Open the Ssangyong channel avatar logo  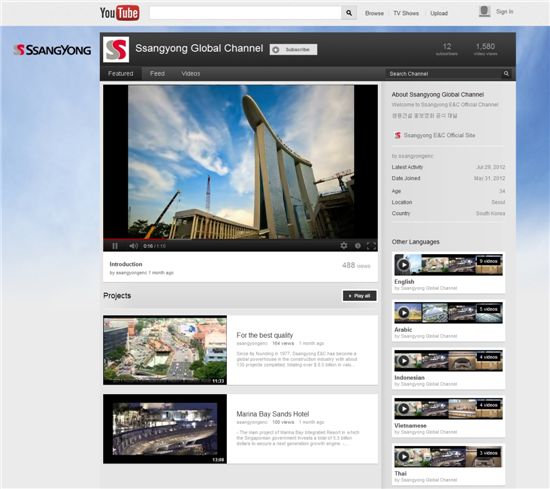116,49
